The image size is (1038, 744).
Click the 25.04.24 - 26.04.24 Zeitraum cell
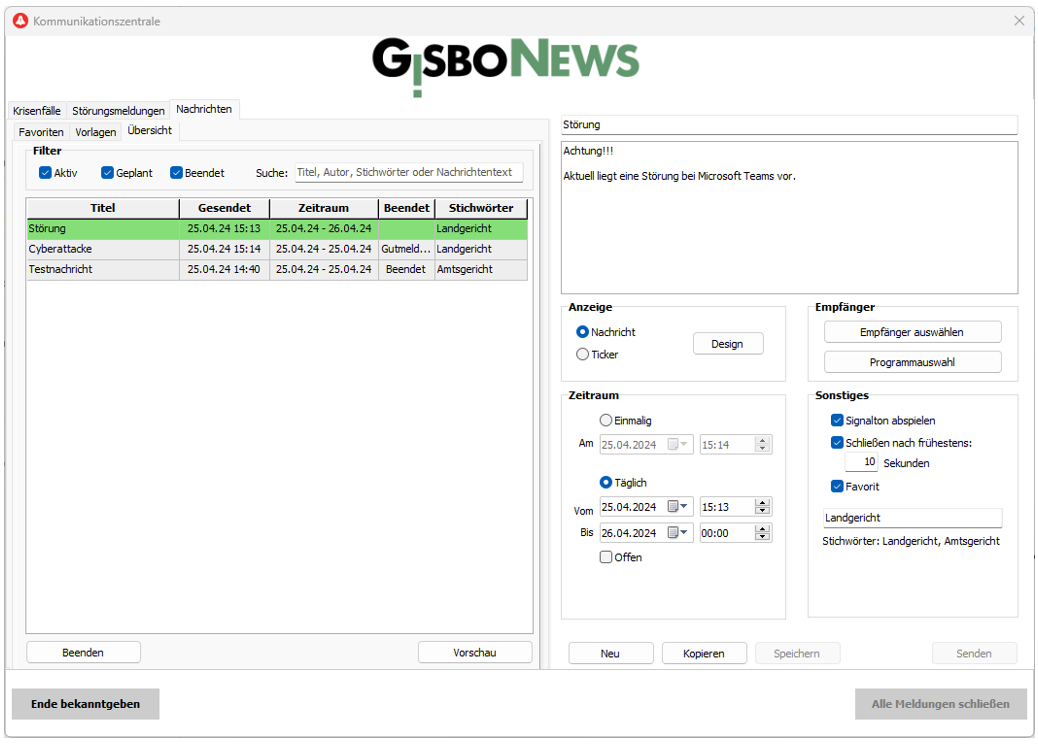point(323,228)
